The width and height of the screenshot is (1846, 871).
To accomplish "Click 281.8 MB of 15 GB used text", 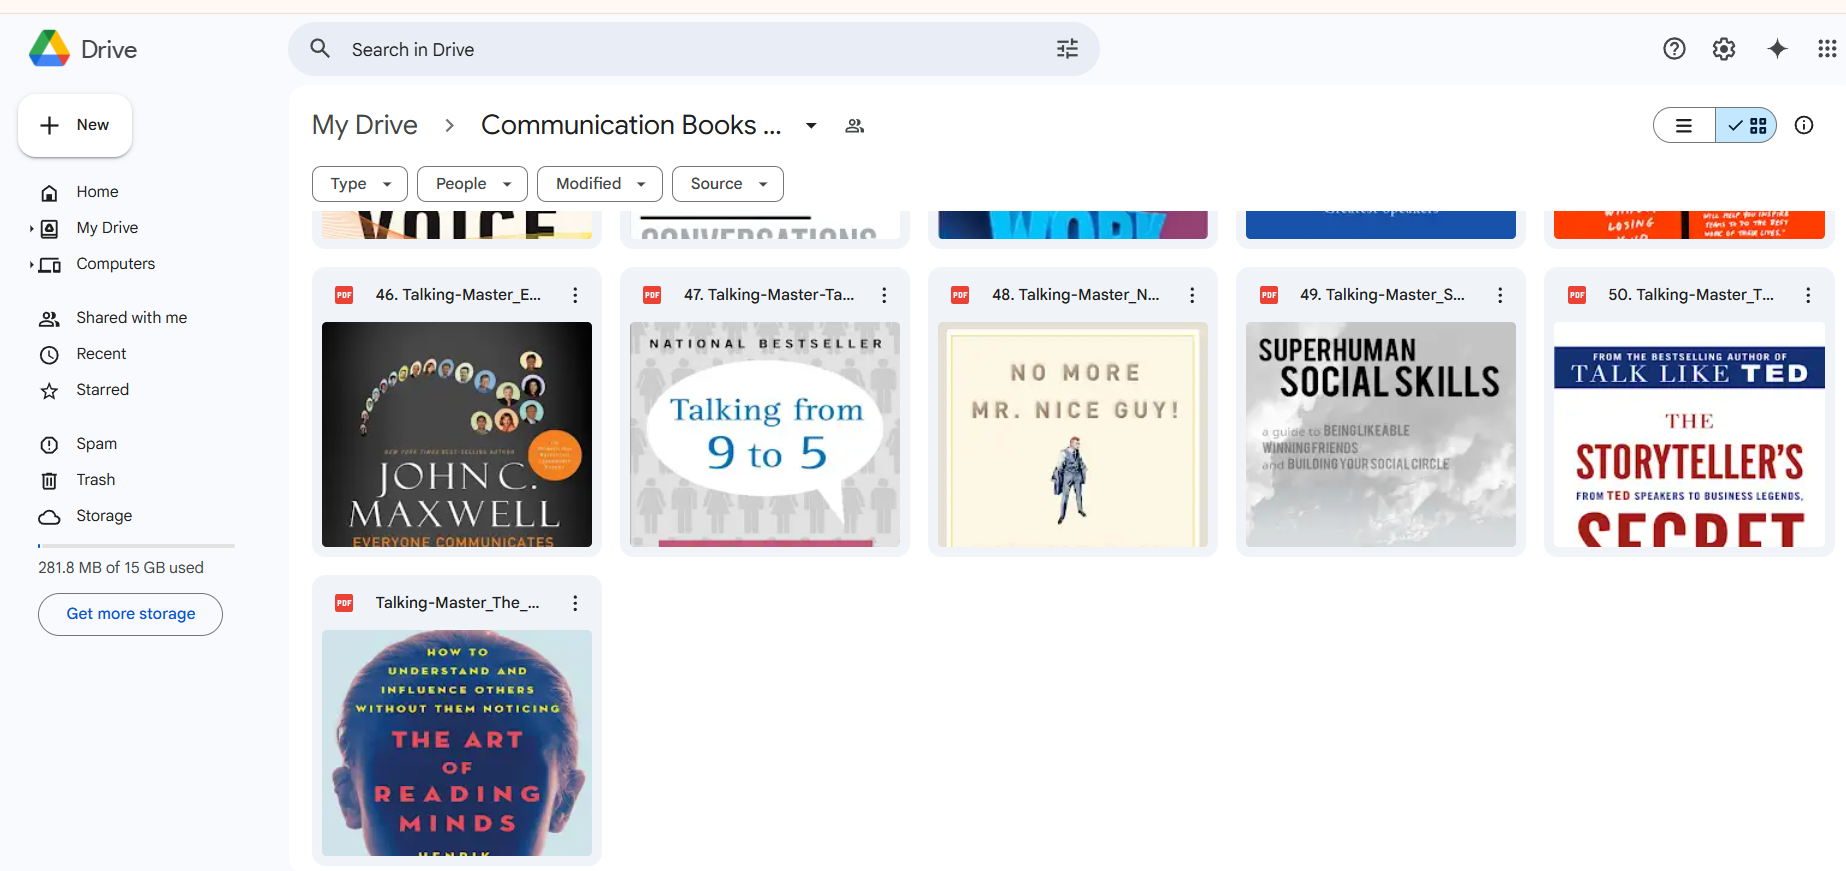I will point(121,568).
